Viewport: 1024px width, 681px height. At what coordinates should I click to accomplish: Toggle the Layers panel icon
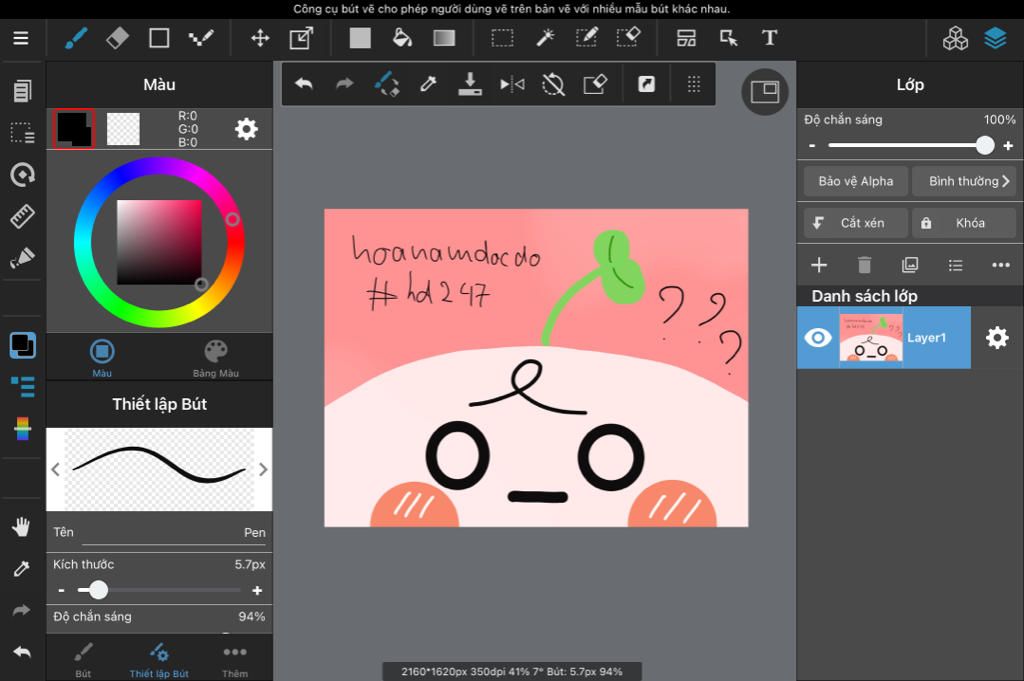(x=995, y=39)
